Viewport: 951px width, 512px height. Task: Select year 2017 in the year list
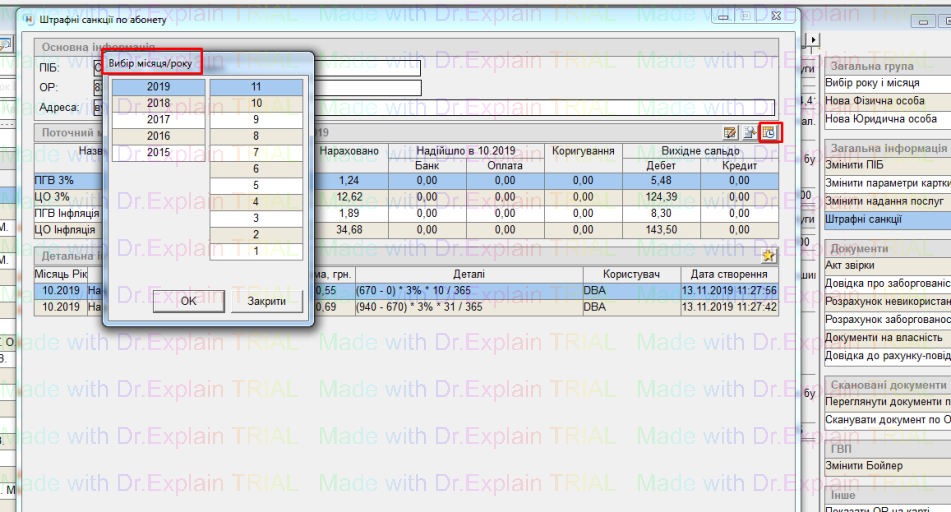(x=158, y=120)
